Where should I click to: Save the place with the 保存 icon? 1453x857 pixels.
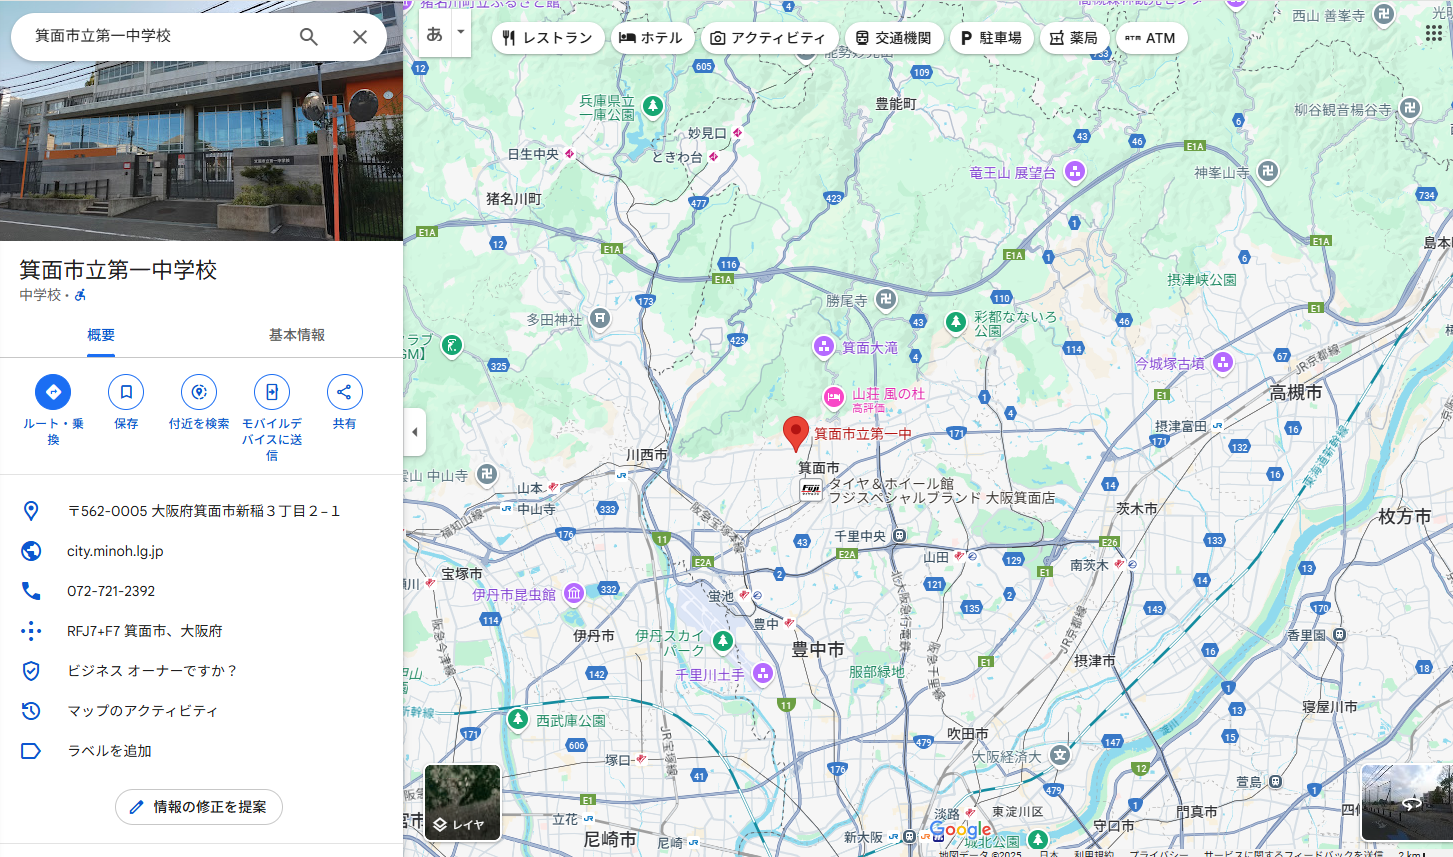click(x=126, y=392)
